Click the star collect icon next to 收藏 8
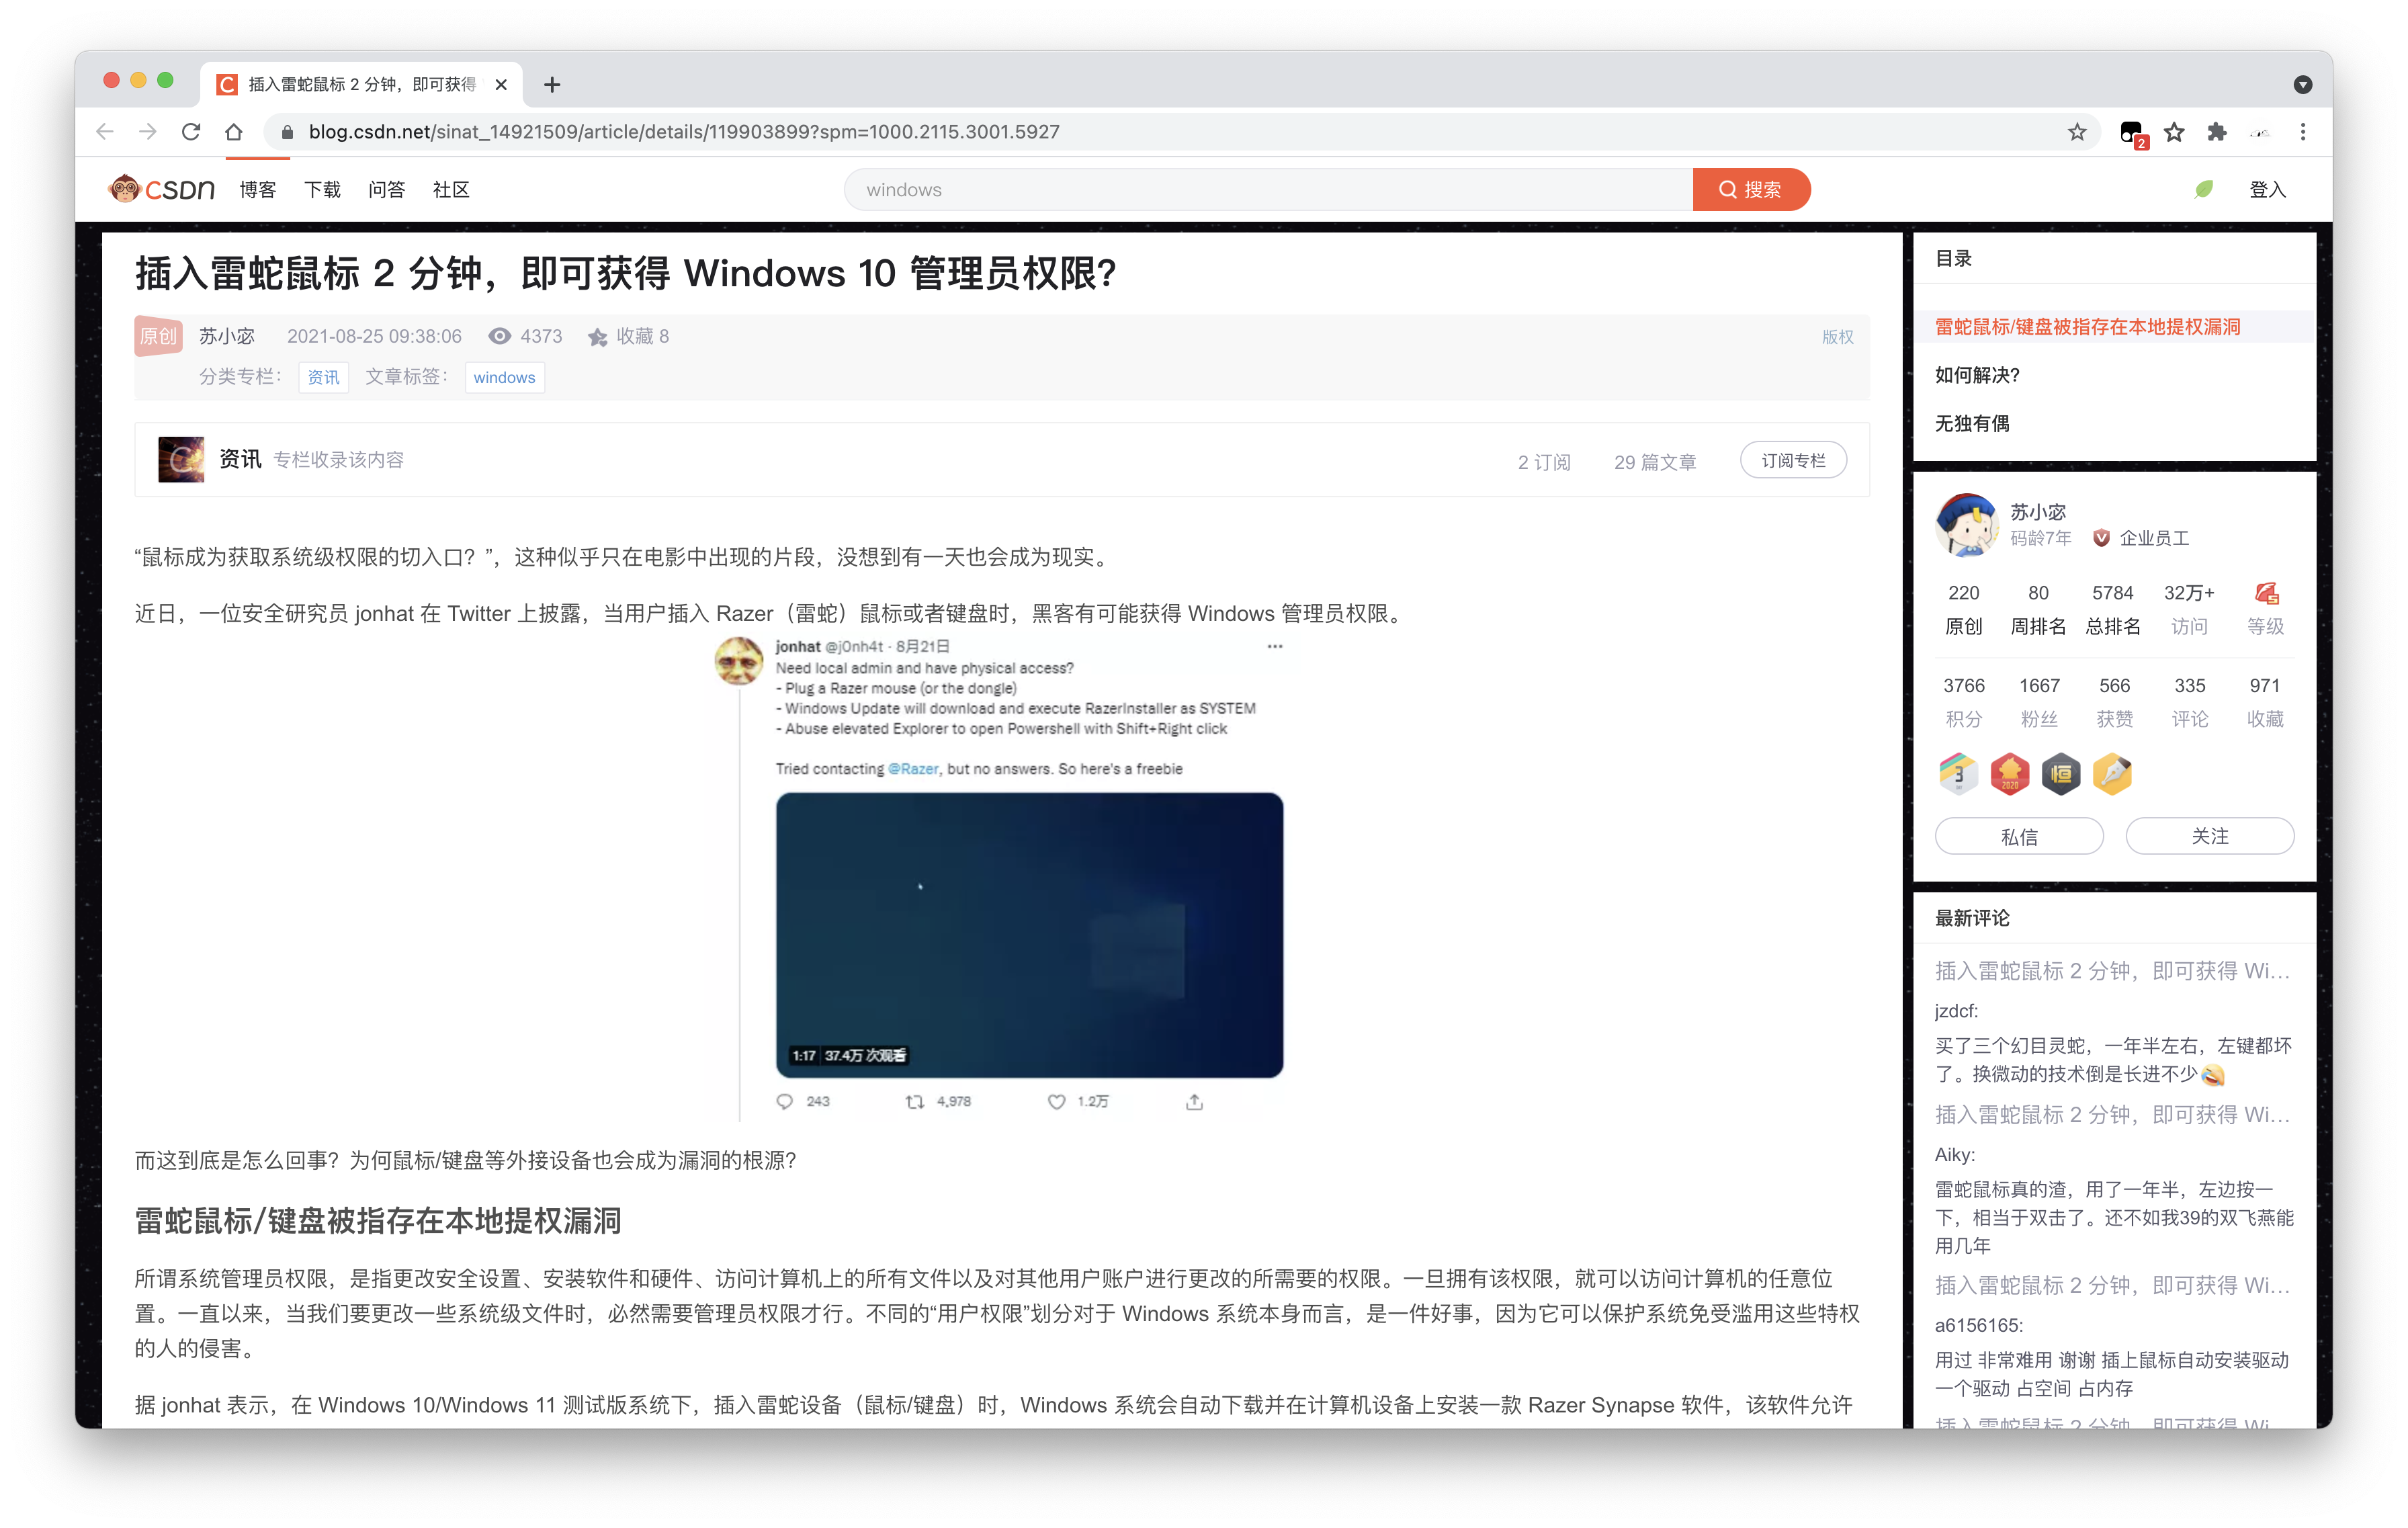The width and height of the screenshot is (2408, 1528). pyautogui.click(x=597, y=337)
